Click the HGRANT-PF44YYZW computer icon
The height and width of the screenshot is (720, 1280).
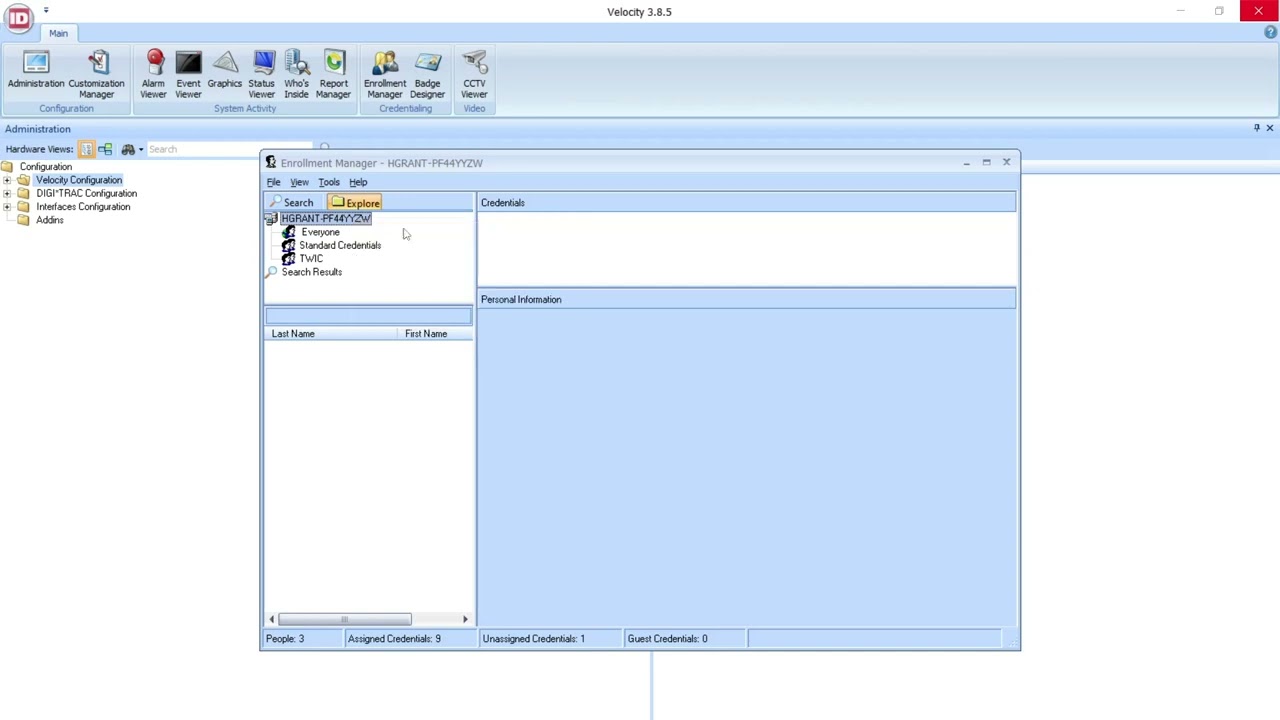coord(272,218)
